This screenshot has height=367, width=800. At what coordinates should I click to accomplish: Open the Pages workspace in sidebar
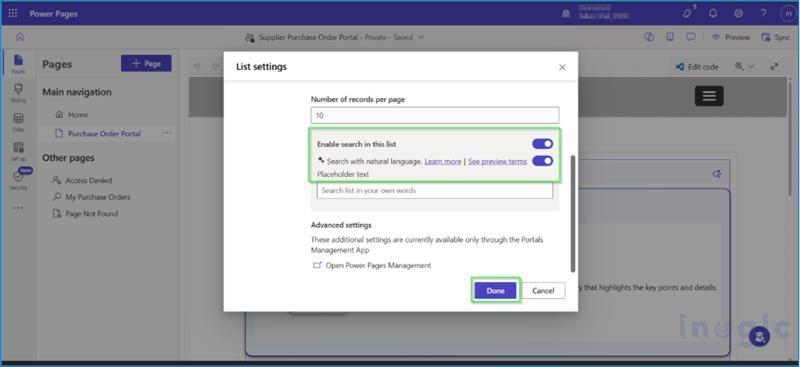click(x=18, y=64)
